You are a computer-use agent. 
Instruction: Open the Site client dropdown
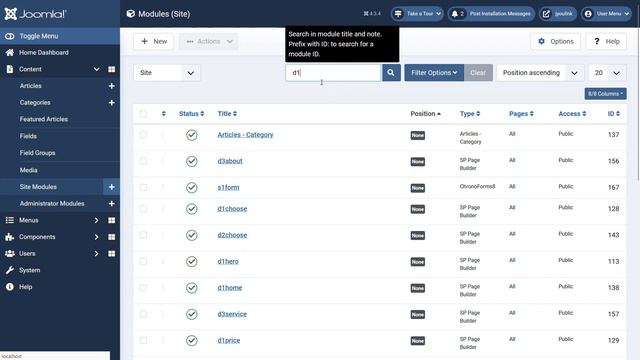point(167,73)
